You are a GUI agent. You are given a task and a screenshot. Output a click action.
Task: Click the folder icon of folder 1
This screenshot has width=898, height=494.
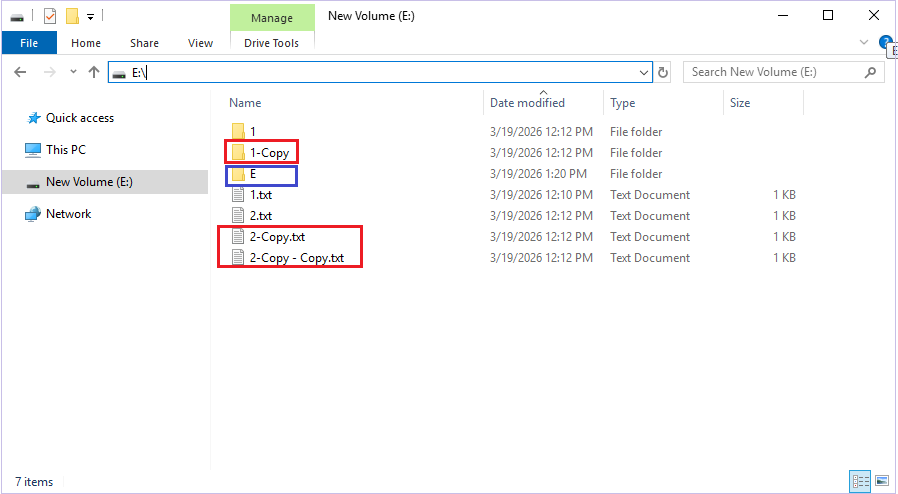coord(238,132)
